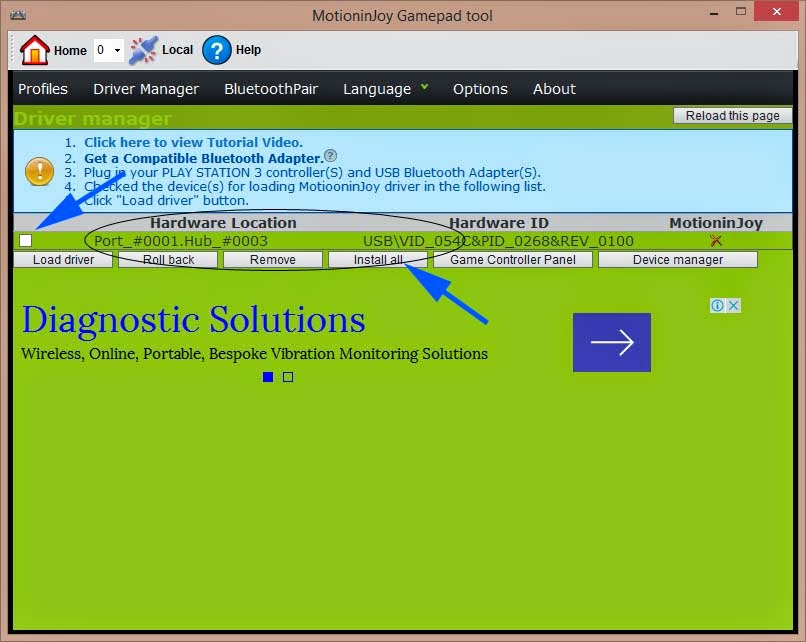Click the app gamepad icon in title bar
Screen dimensions: 806x642
click(18, 15)
